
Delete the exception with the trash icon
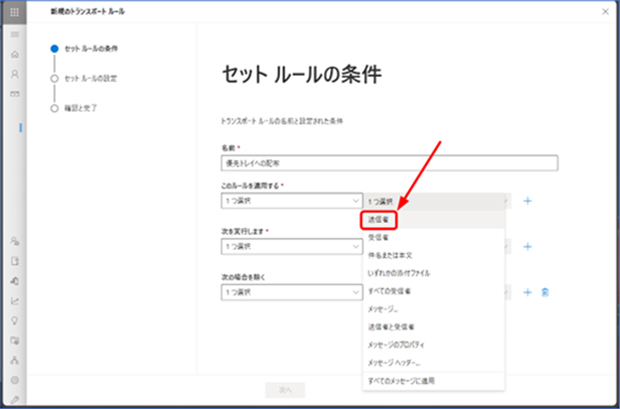click(545, 292)
